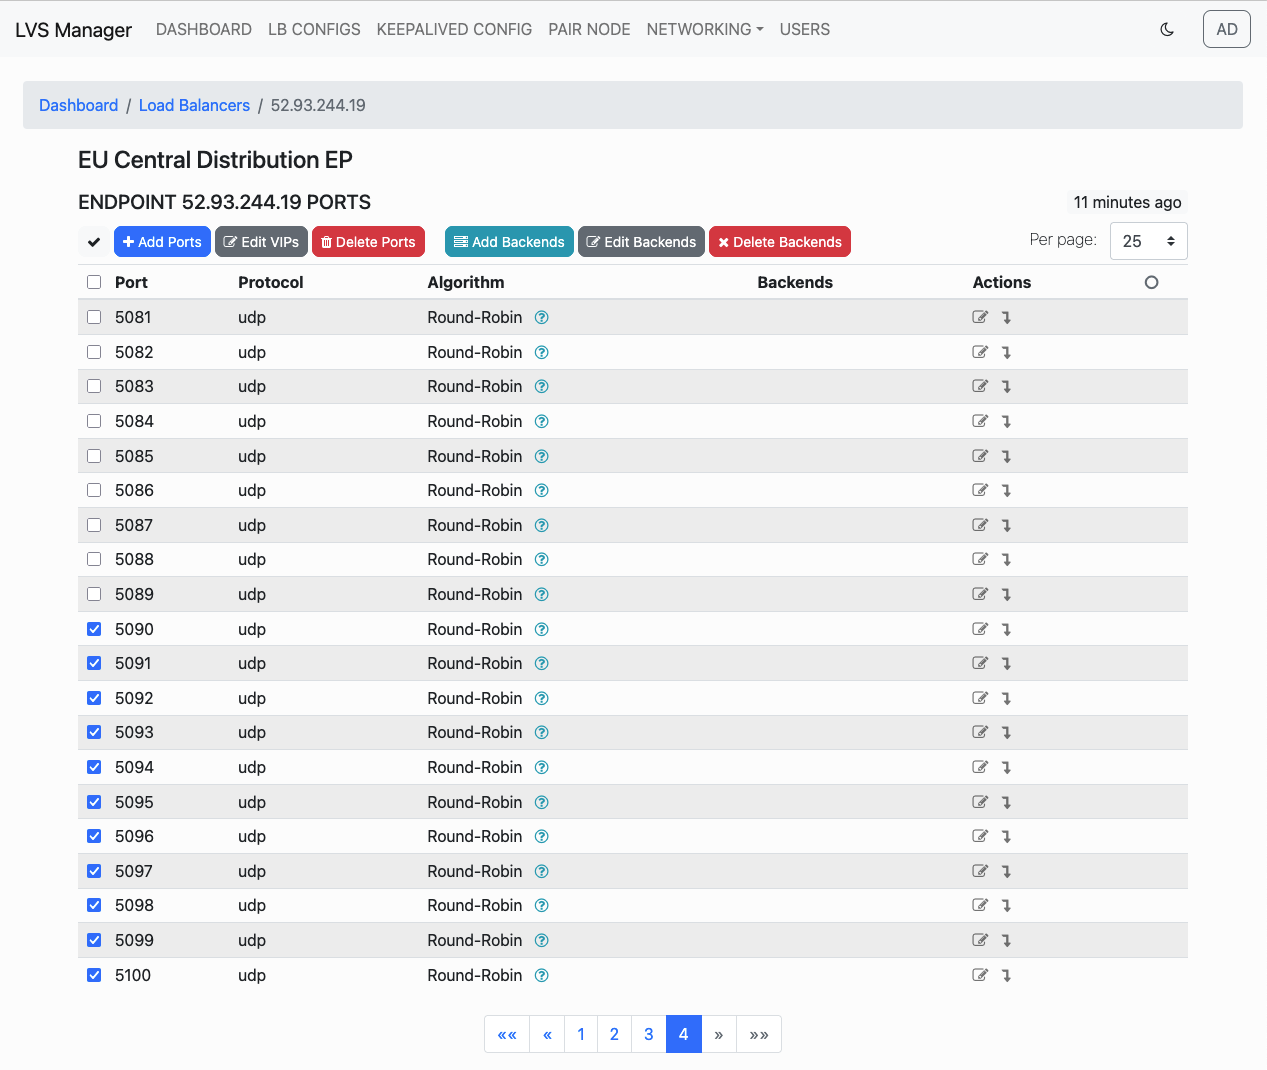Click arrow icon in port 5096 row
This screenshot has height=1070, width=1267.
pyautogui.click(x=1007, y=836)
